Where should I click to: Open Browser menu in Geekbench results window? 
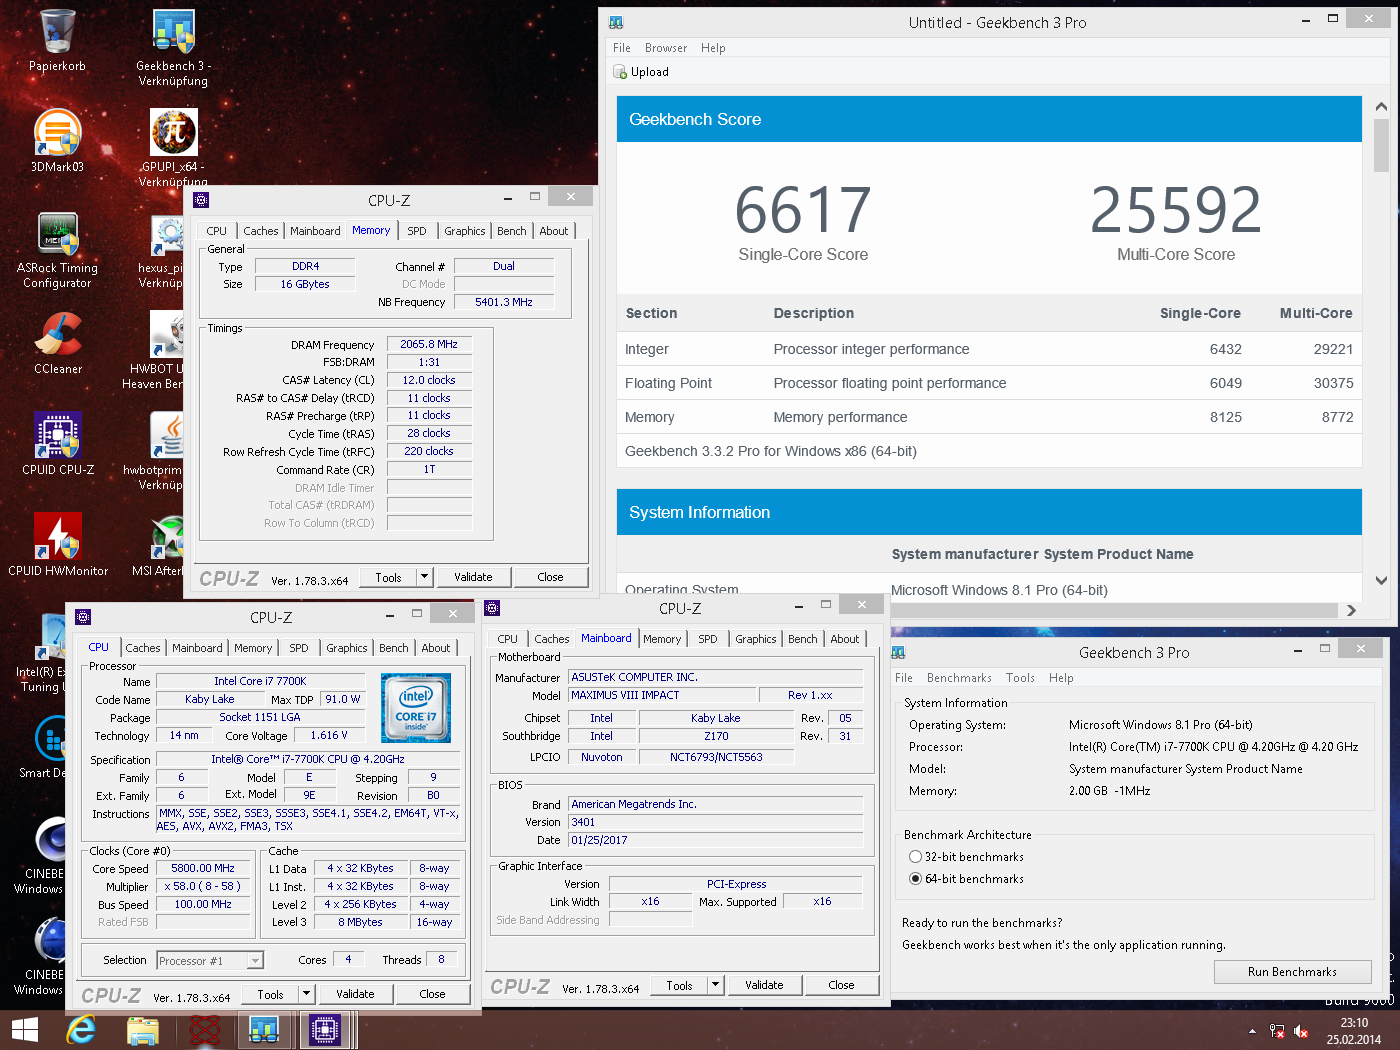(x=666, y=48)
